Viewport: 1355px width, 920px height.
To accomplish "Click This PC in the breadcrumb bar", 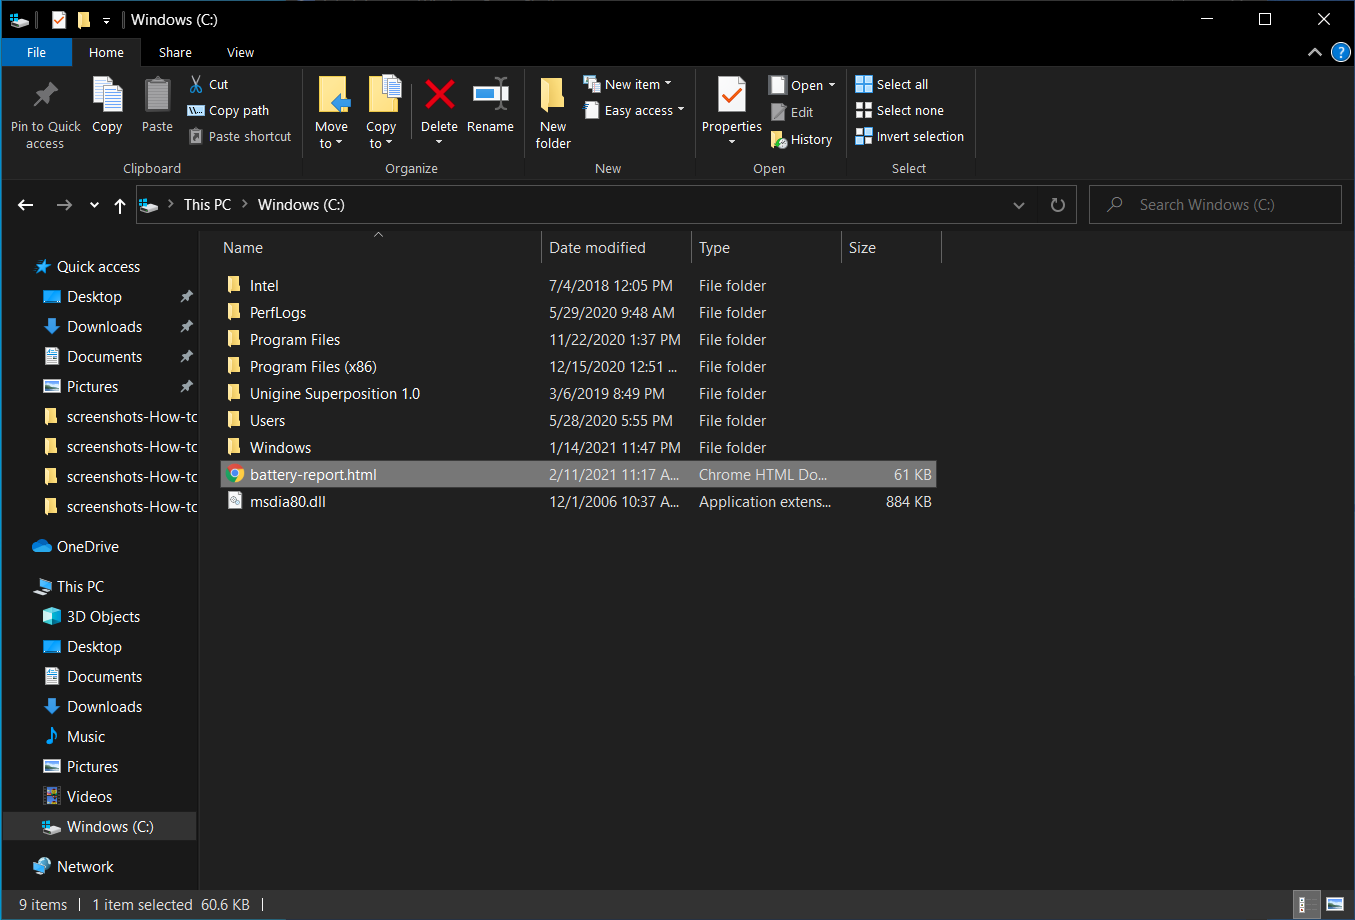I will (207, 204).
